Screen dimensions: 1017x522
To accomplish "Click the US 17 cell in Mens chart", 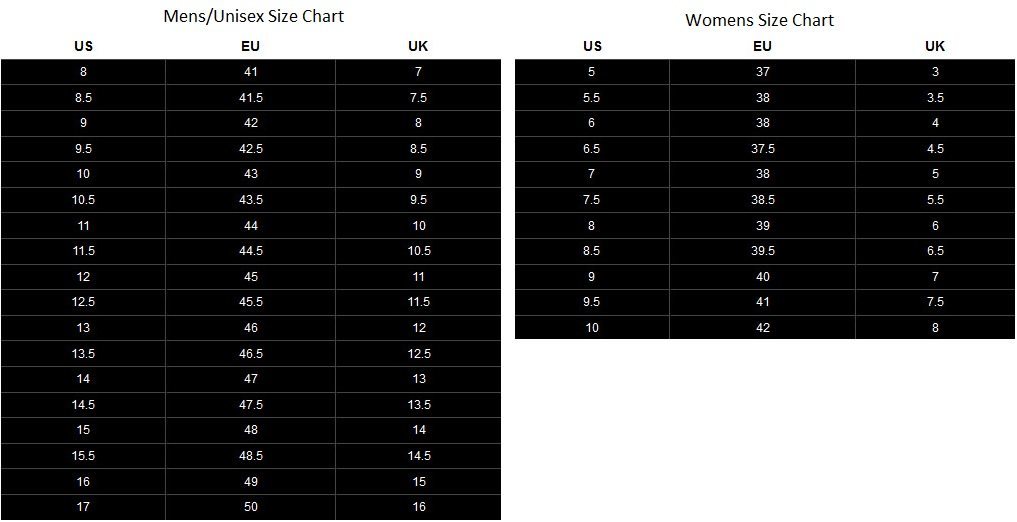I will tap(83, 507).
